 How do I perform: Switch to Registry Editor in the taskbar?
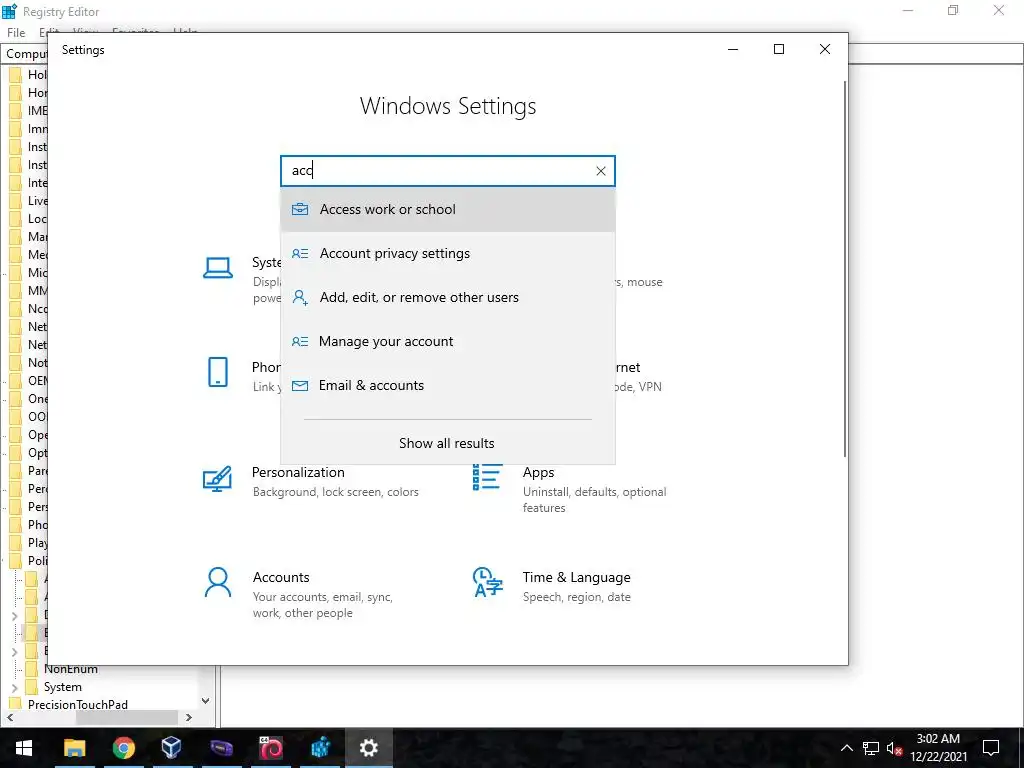point(320,748)
